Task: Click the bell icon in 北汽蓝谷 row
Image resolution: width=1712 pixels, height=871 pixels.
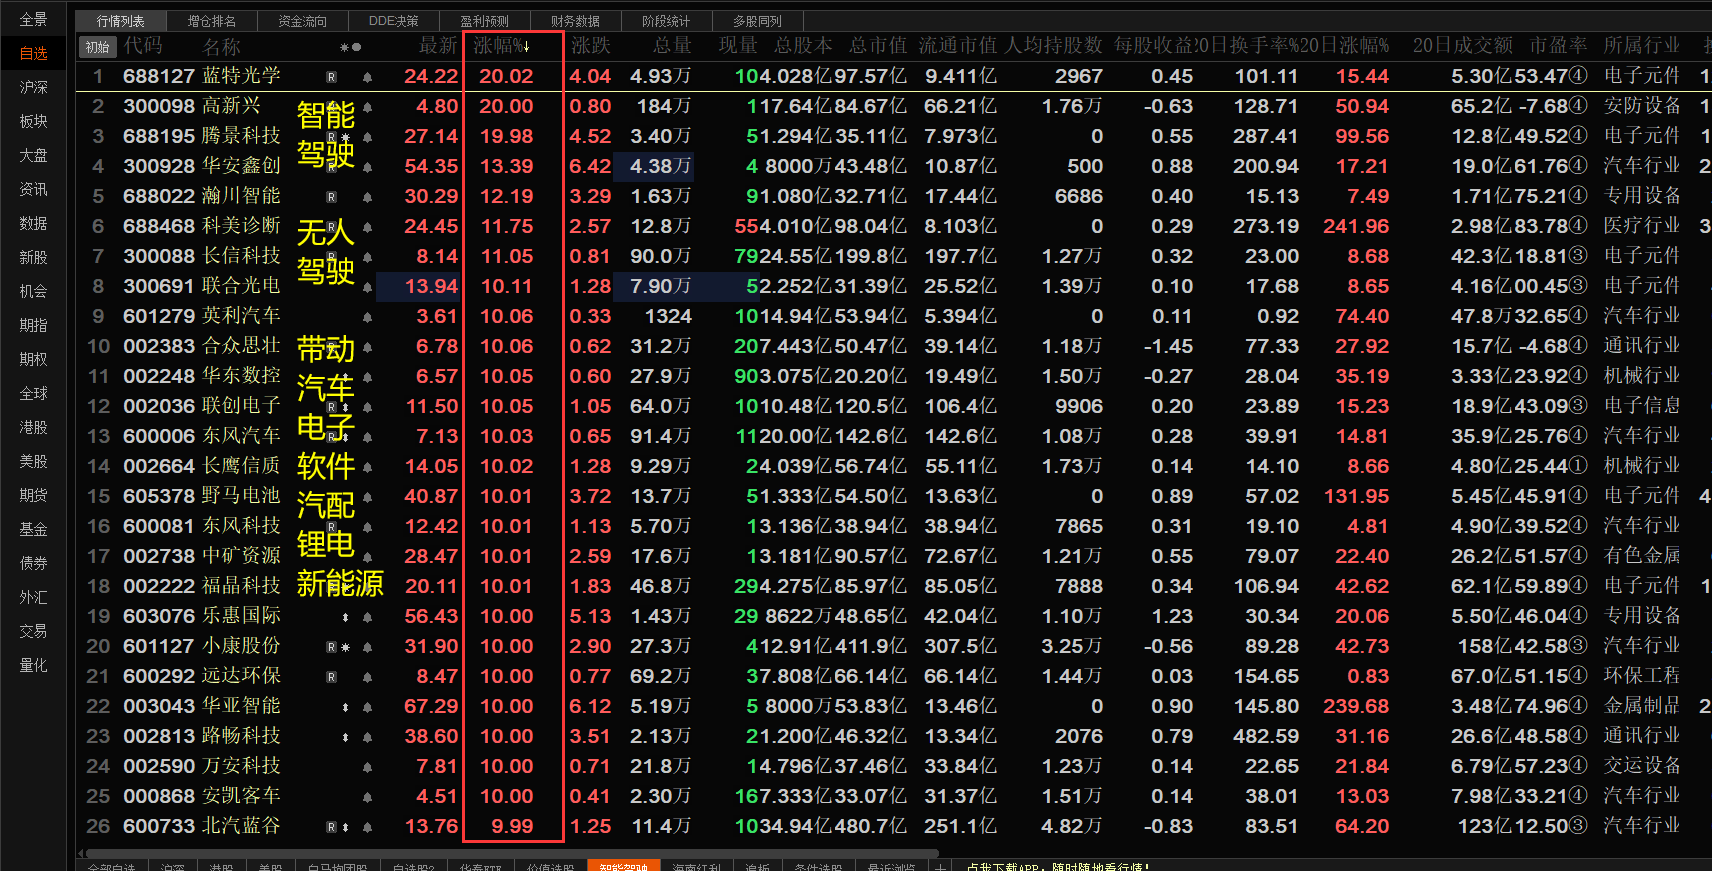Action: [x=367, y=827]
